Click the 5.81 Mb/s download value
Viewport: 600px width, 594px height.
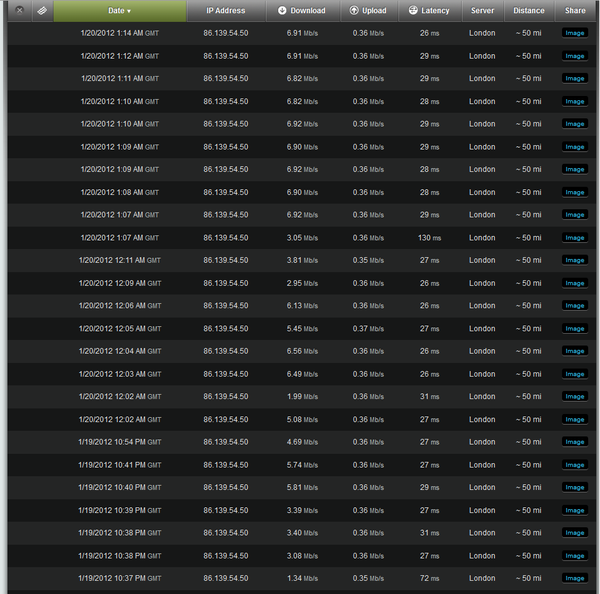pos(302,487)
